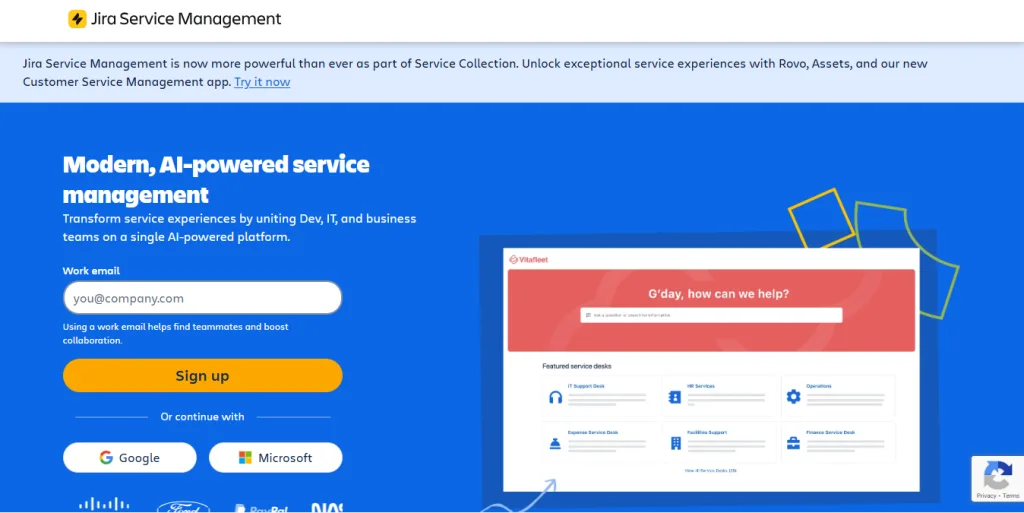The width and height of the screenshot is (1024, 513).
Task: Focus the Work email input field
Action: pyautogui.click(x=202, y=298)
